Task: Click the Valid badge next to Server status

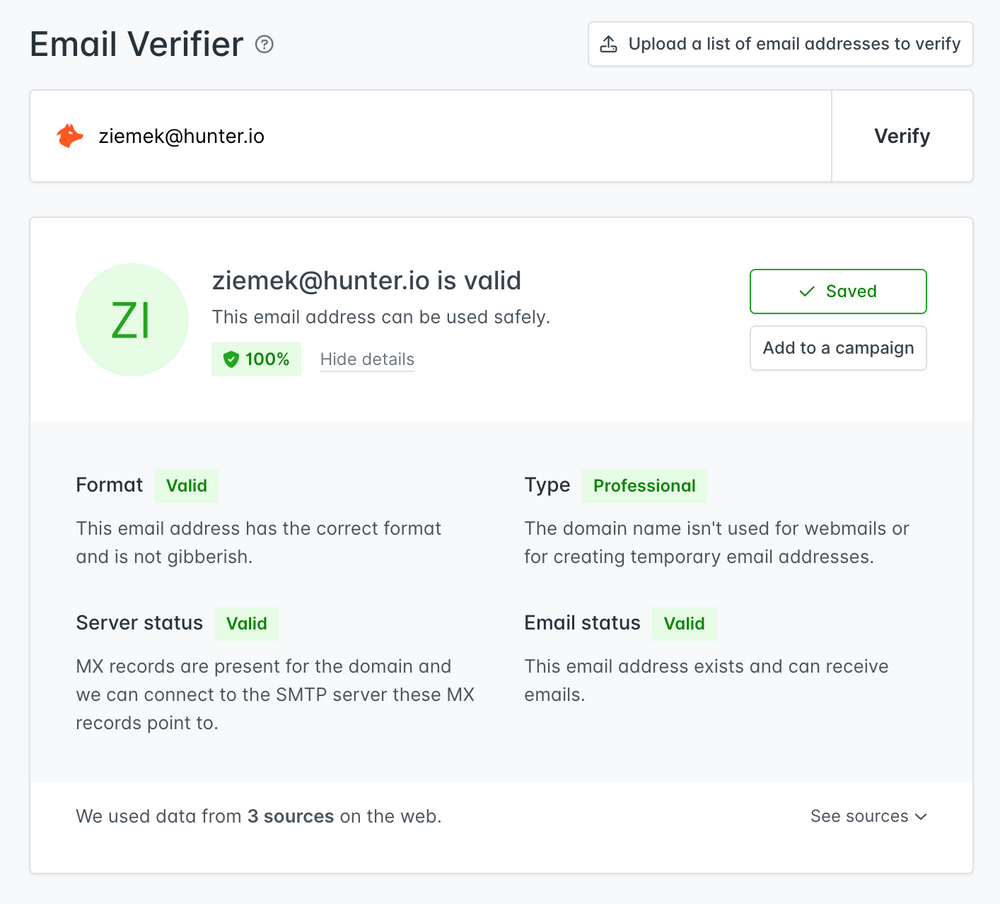Action: pos(246,623)
